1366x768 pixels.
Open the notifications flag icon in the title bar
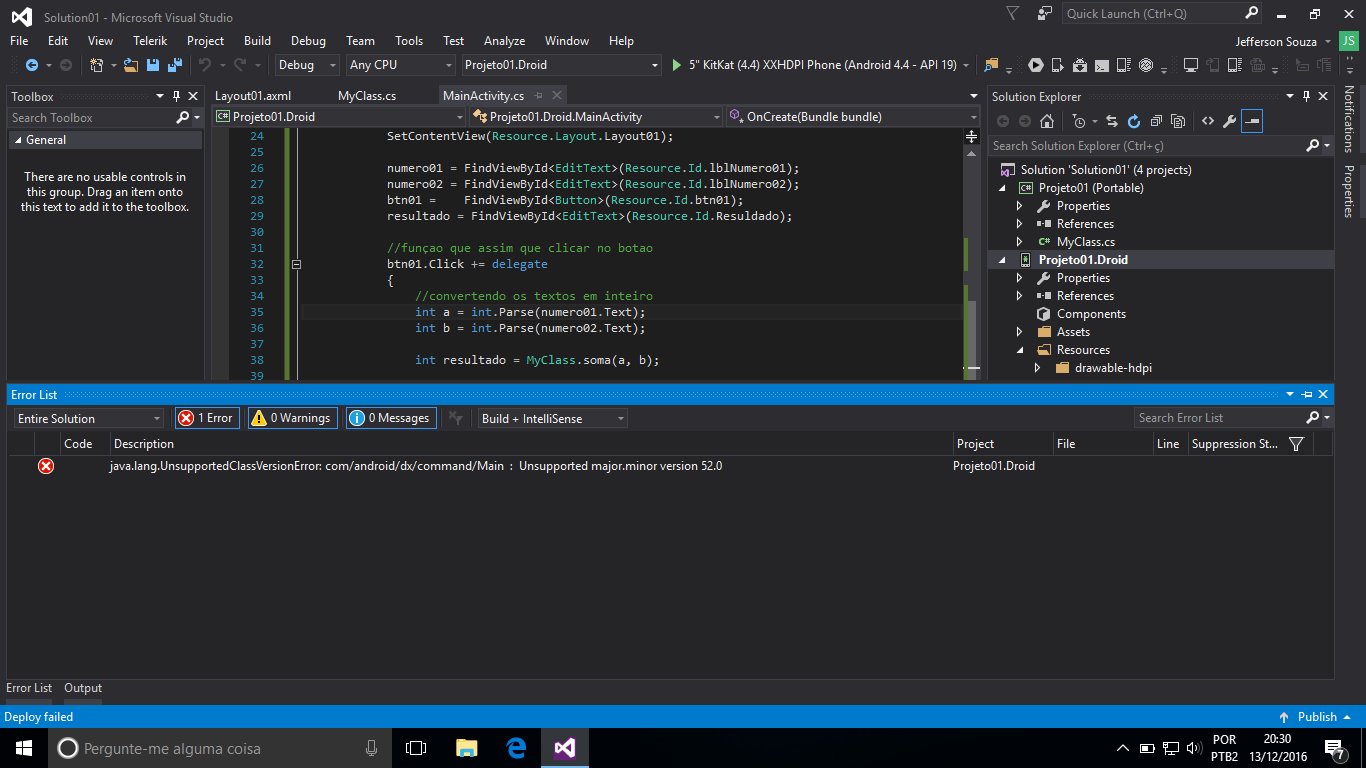tap(1012, 13)
